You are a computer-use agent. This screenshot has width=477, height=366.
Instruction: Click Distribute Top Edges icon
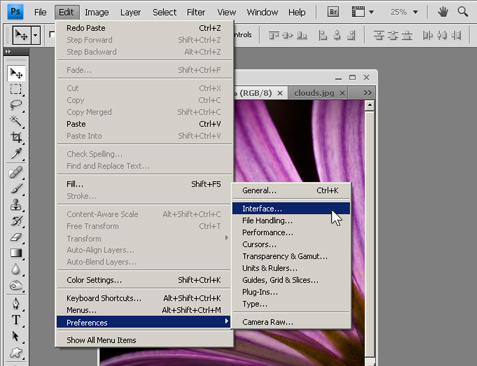(378, 35)
